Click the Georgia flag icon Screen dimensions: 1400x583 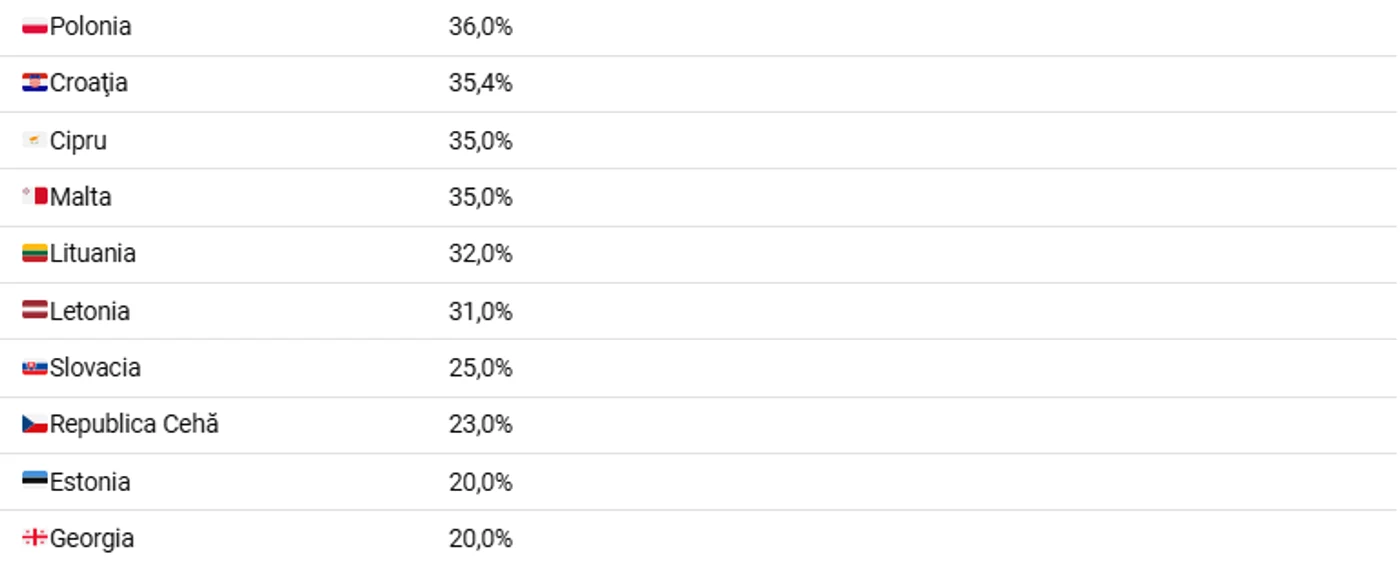click(x=35, y=538)
